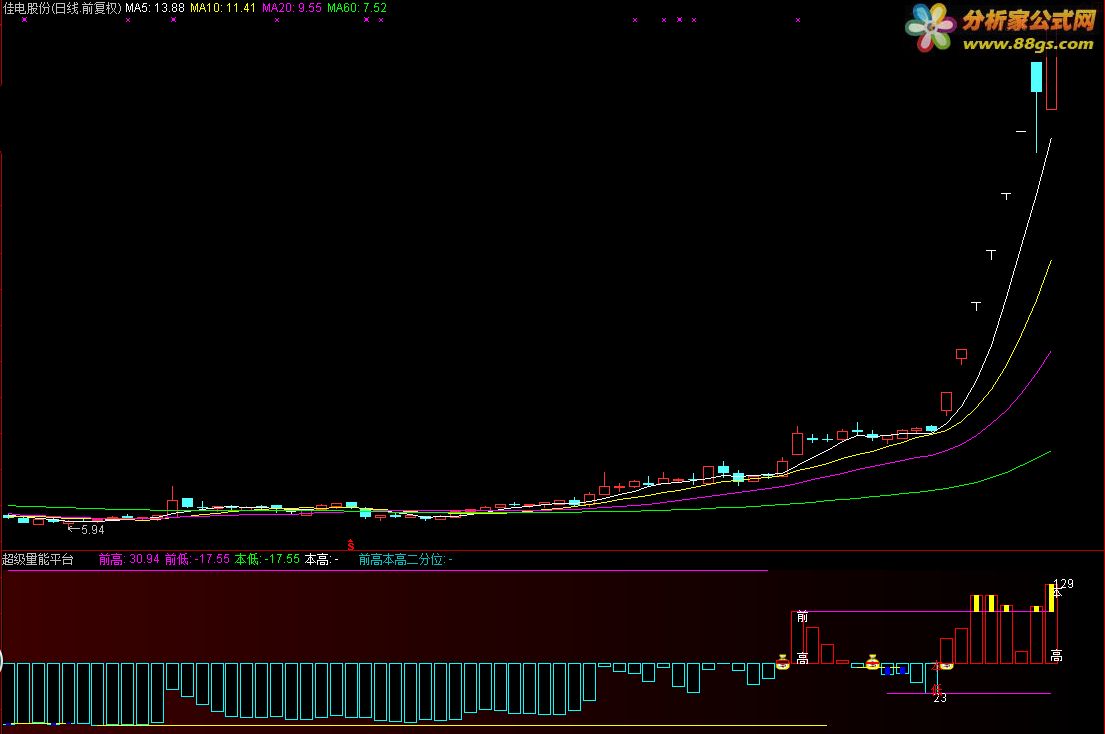Click the MA20: 9.55 legend label

coord(292,8)
